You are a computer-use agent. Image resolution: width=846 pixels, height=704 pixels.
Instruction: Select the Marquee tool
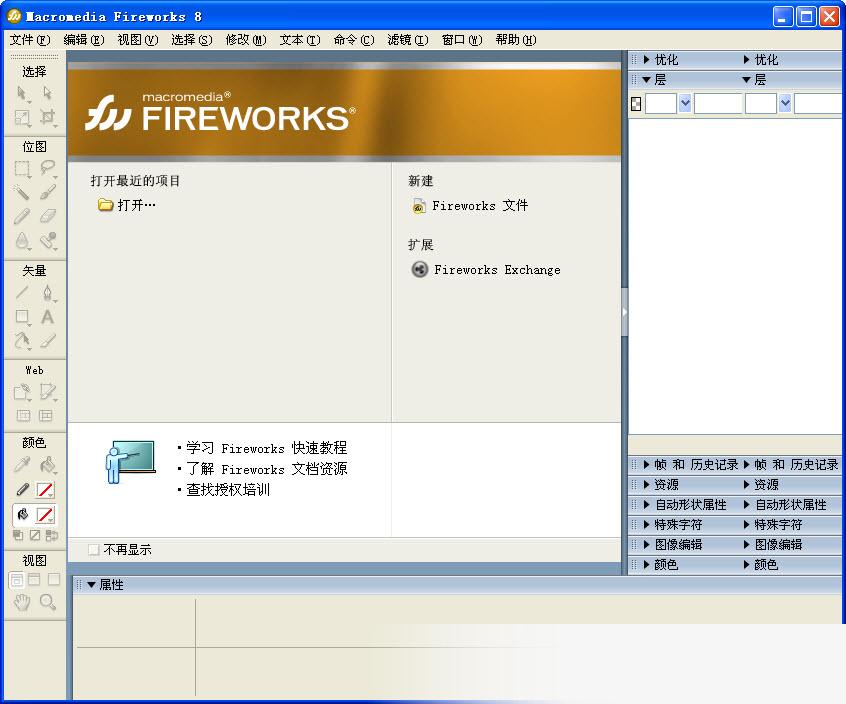pos(22,169)
